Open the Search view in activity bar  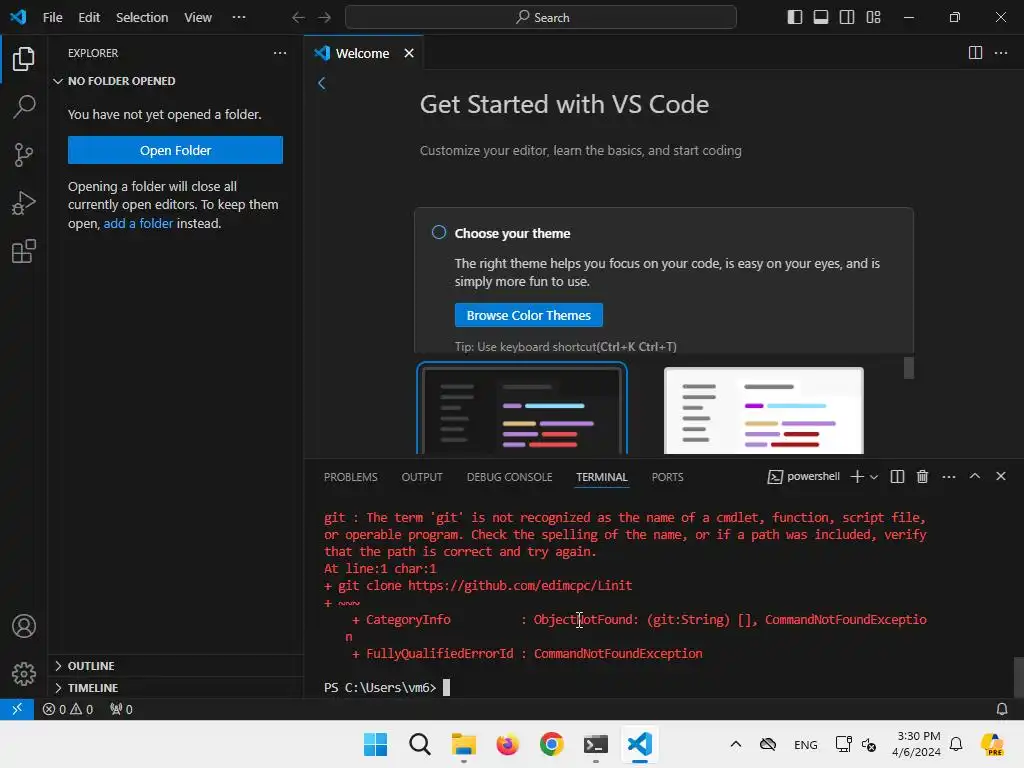[24, 106]
